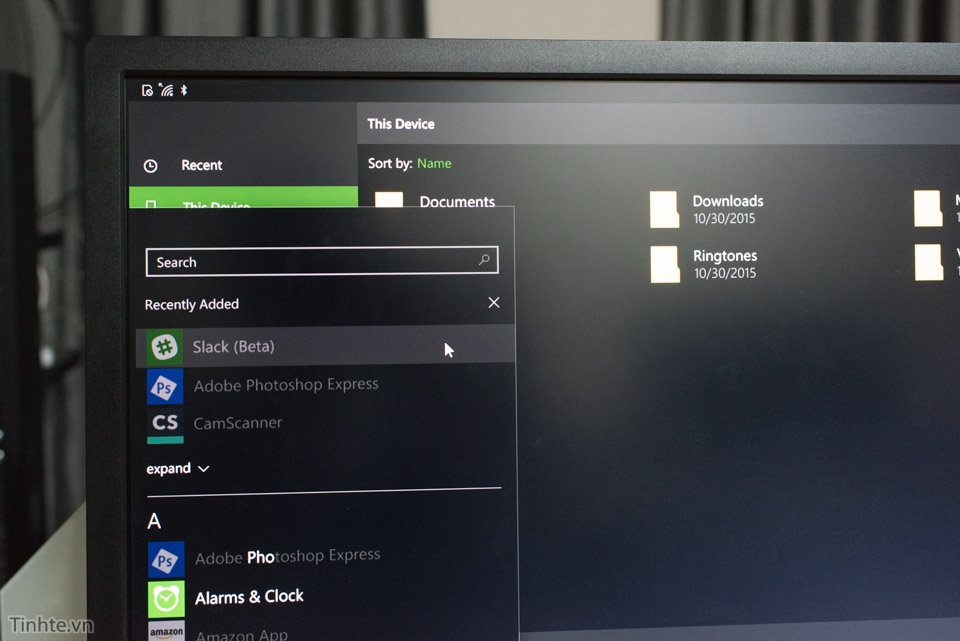The image size is (960, 641).
Task: Close the Recently Added section
Action: (x=493, y=302)
